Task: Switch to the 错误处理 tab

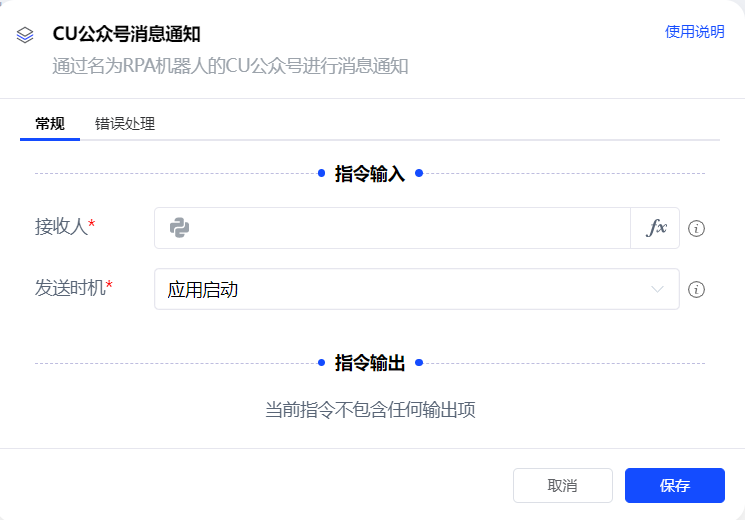Action: tap(125, 124)
